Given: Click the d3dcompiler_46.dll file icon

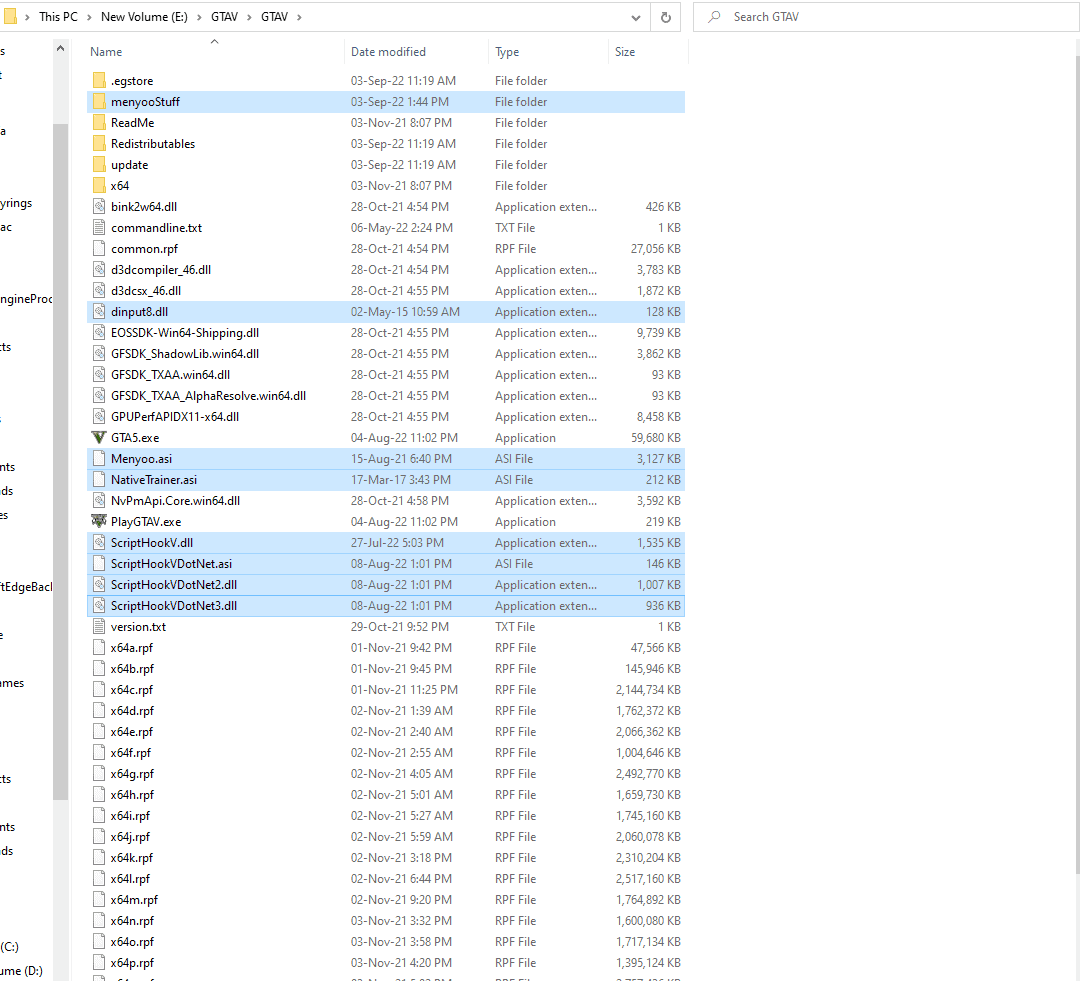Looking at the screenshot, I should [x=99, y=270].
